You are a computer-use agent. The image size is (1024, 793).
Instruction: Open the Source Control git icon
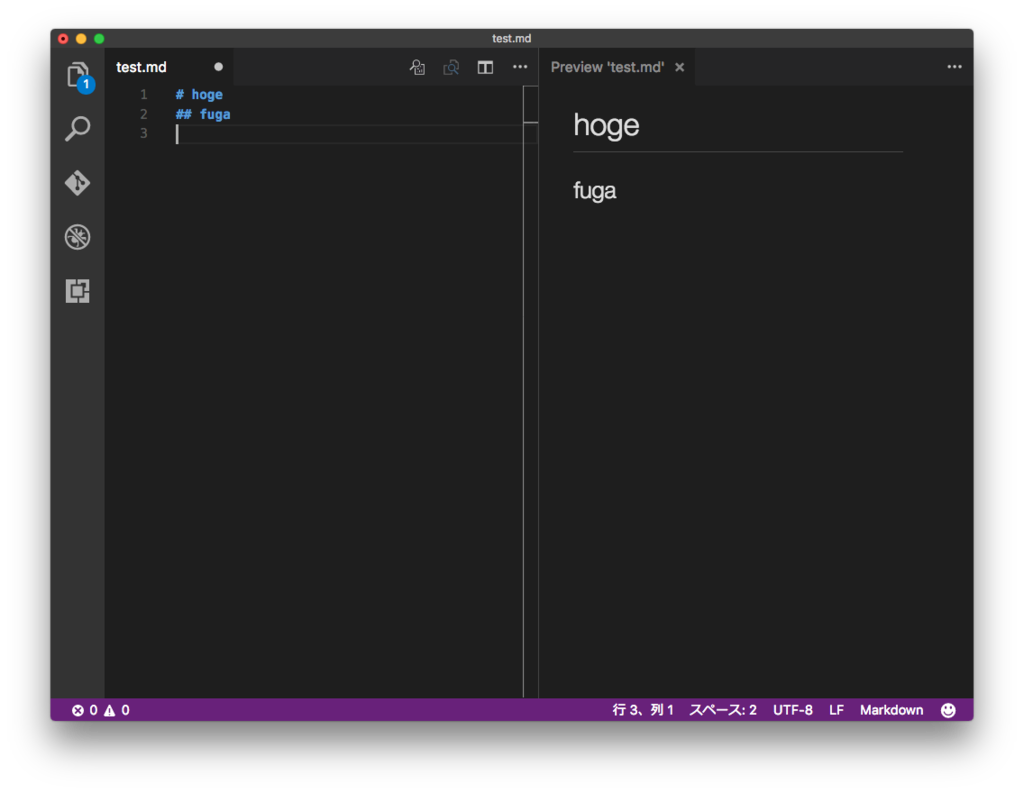[x=78, y=183]
